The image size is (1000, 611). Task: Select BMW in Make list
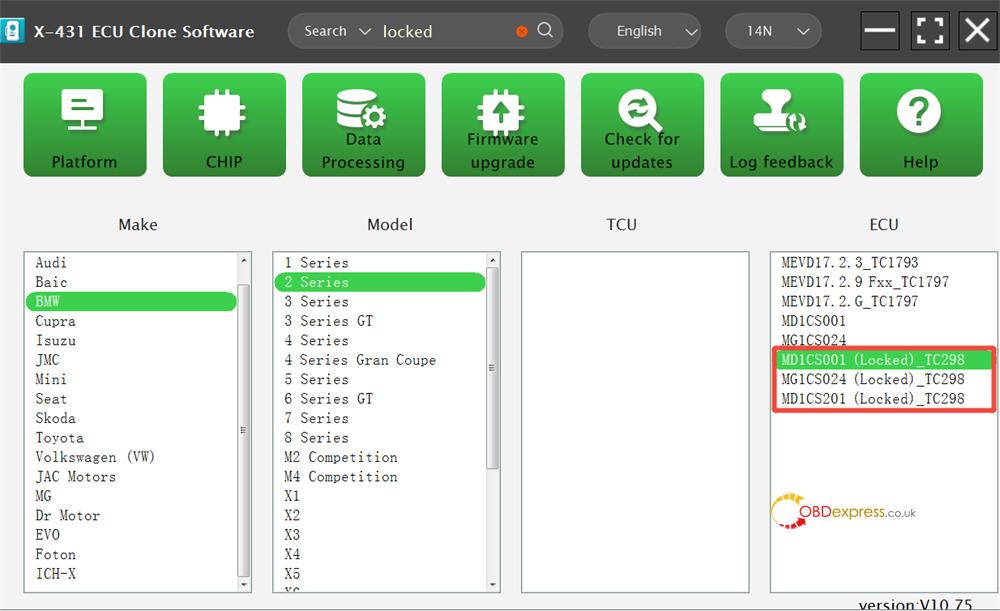point(131,302)
